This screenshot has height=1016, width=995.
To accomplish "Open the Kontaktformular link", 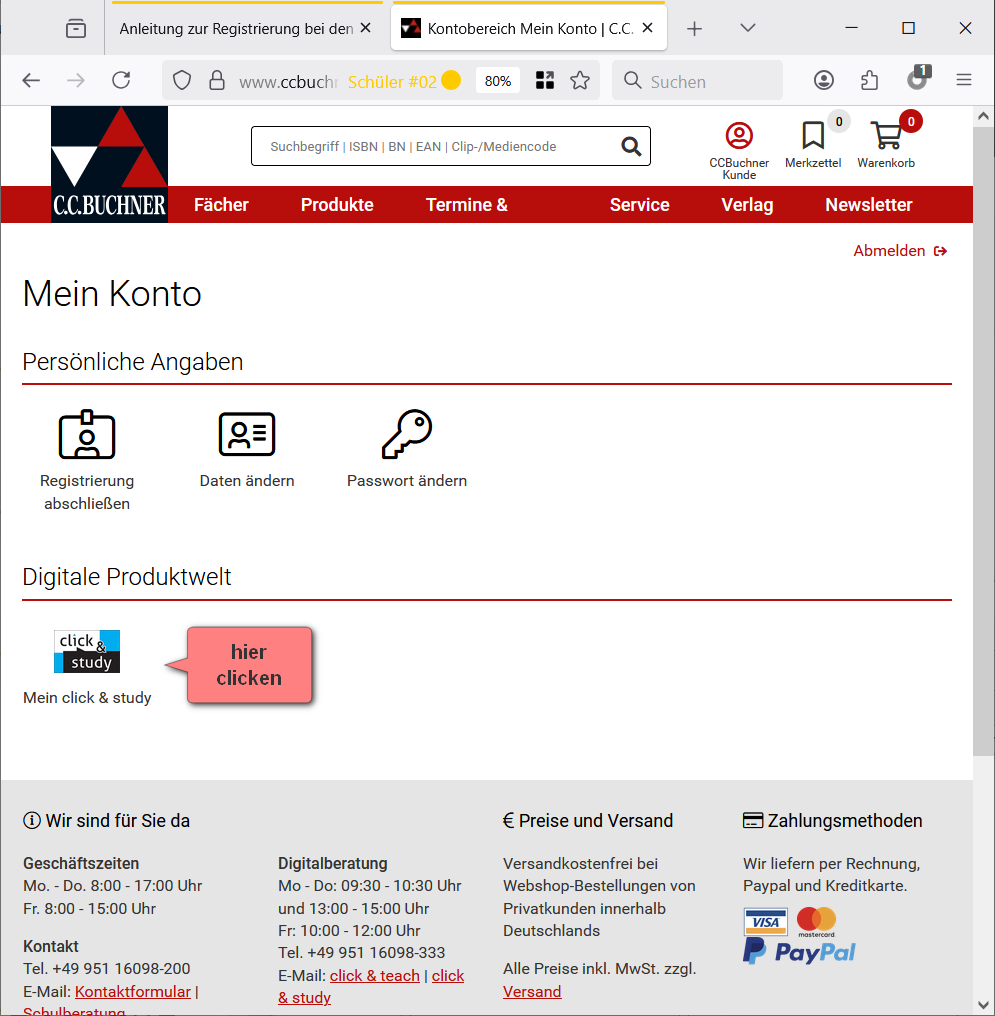I will [132, 991].
